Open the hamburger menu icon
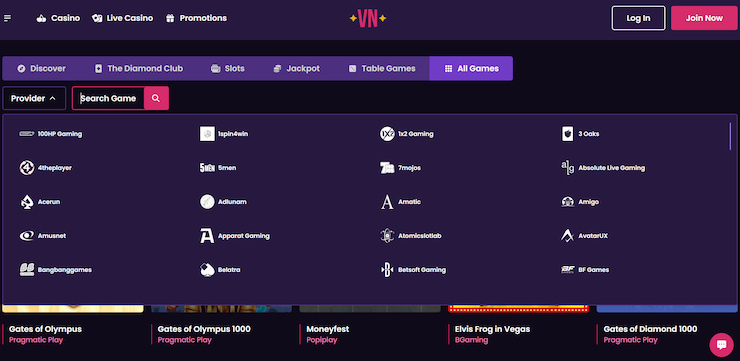The height and width of the screenshot is (361, 740). 8,18
